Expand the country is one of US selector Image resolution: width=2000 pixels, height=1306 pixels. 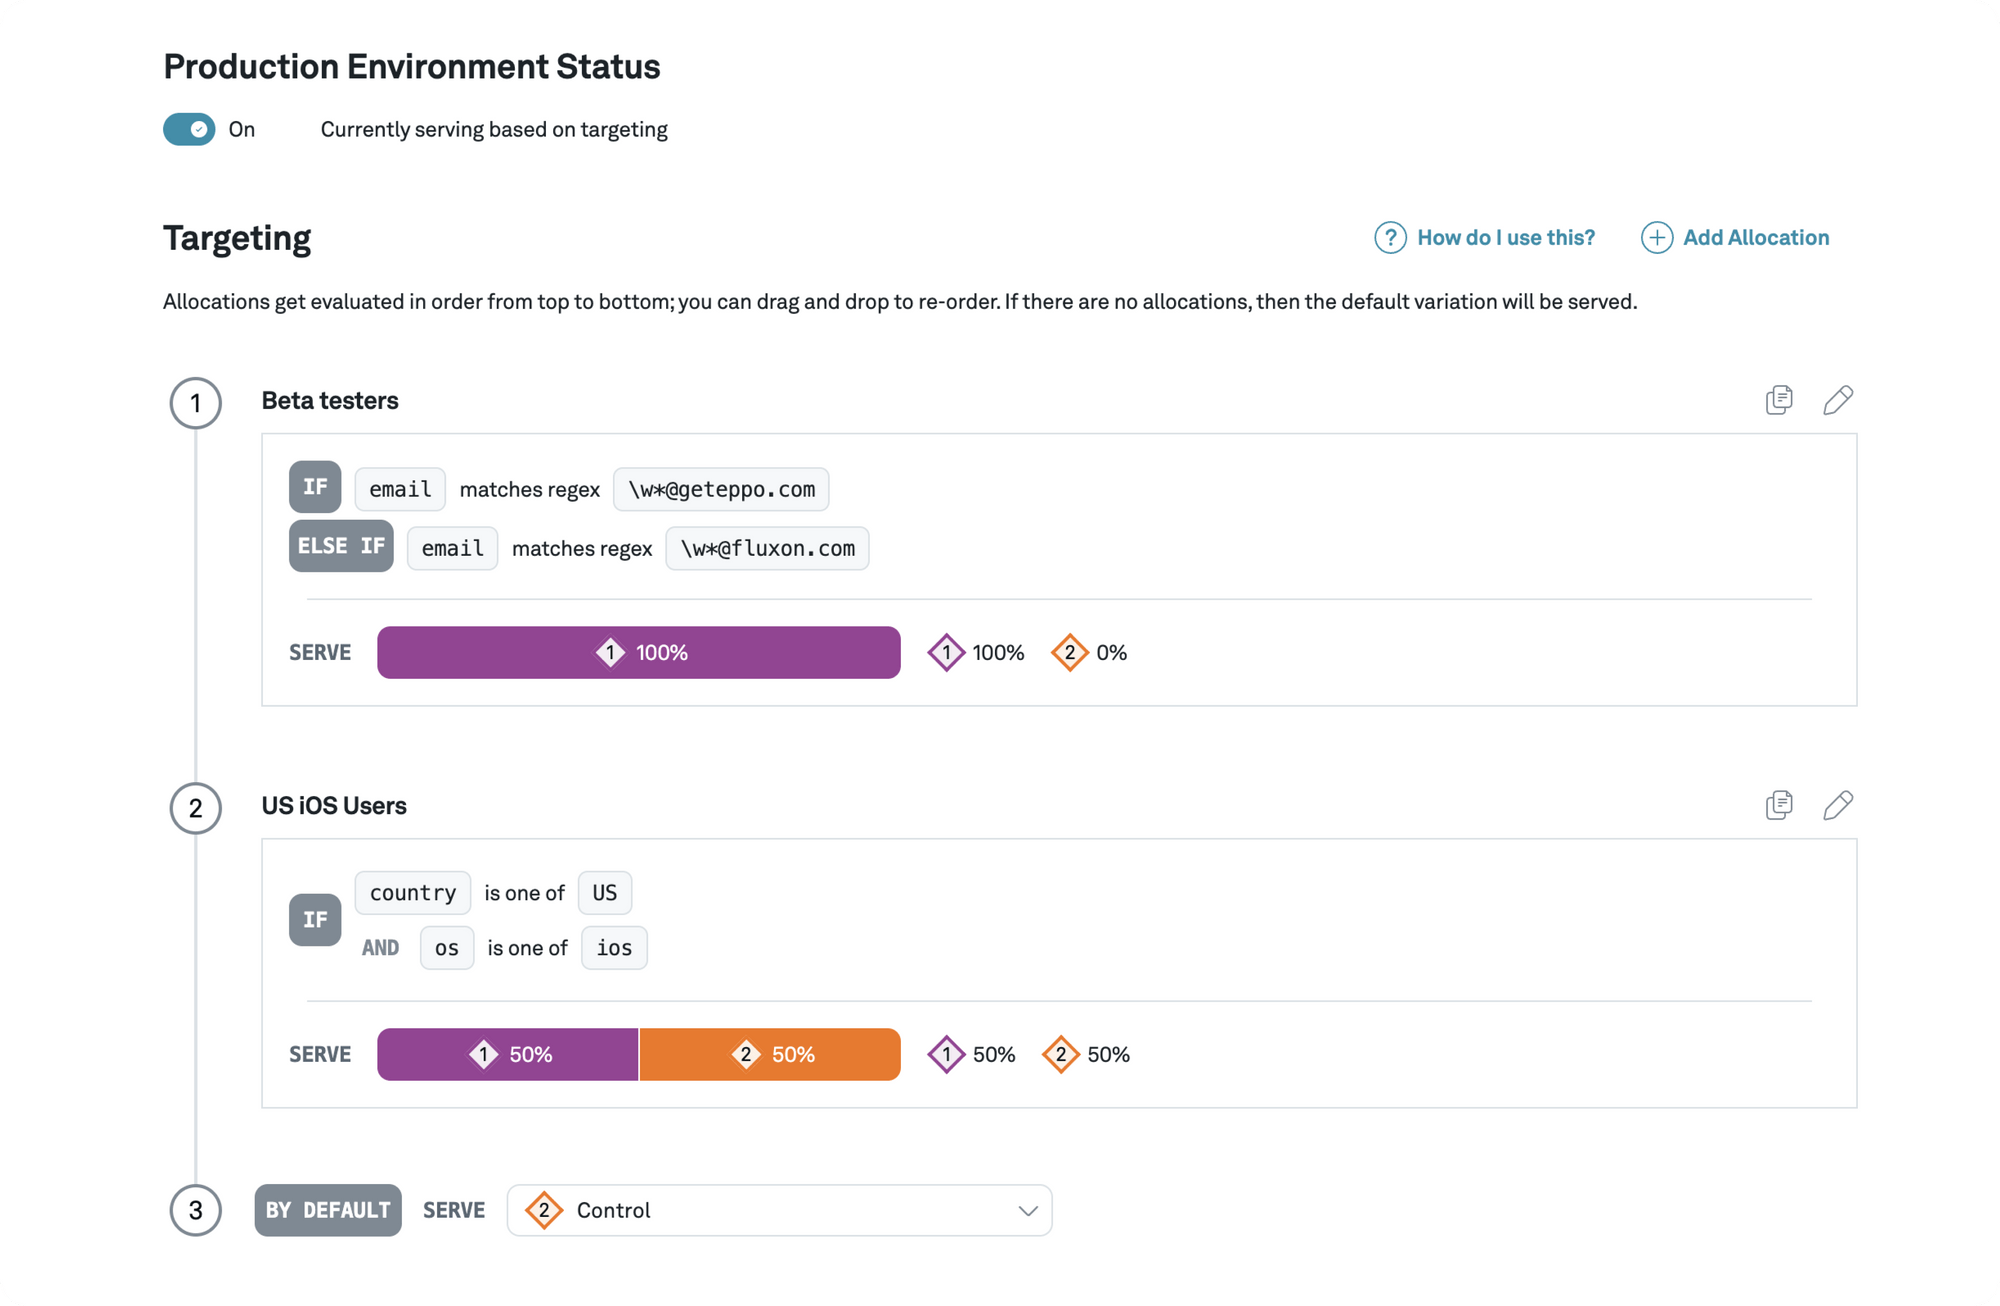(x=604, y=892)
